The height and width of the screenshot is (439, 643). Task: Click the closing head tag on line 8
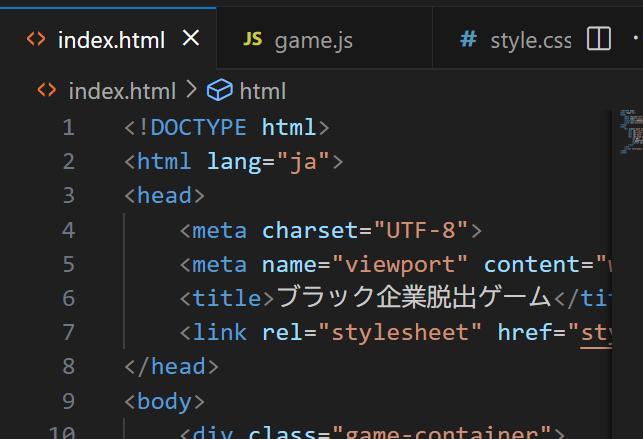pos(172,366)
